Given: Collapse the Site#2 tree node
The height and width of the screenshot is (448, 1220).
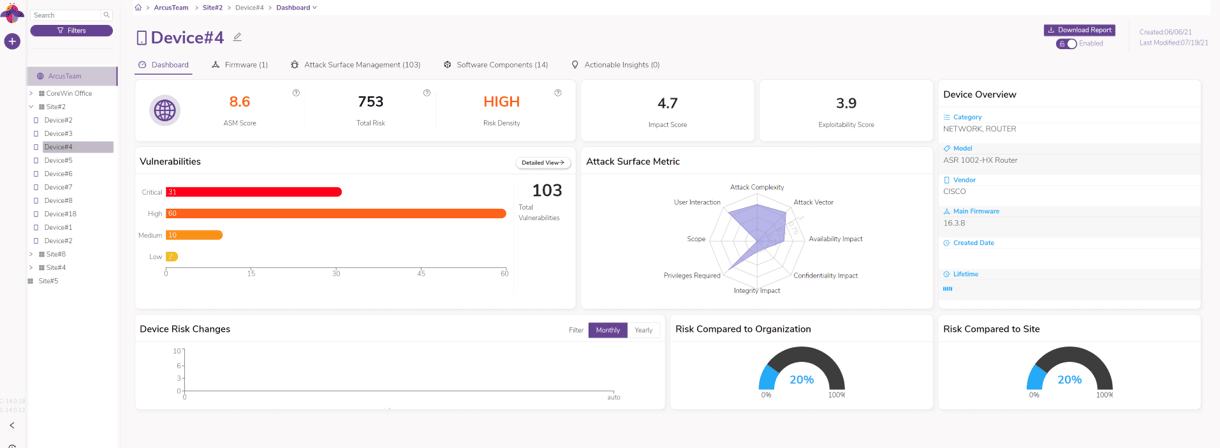Looking at the screenshot, I should point(31,107).
